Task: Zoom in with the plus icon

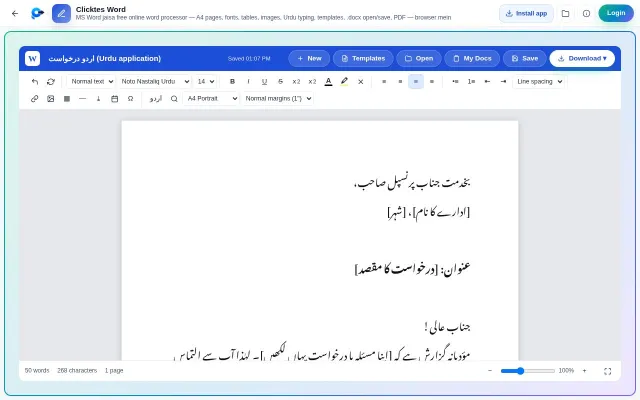Action: 584,371
